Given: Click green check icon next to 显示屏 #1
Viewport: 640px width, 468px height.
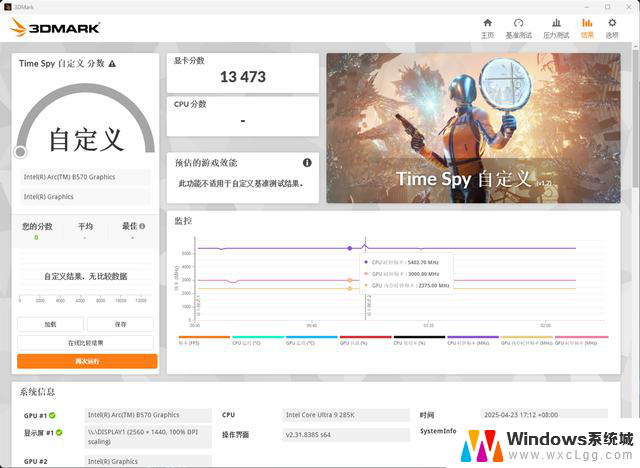Looking at the screenshot, I should 59,433.
